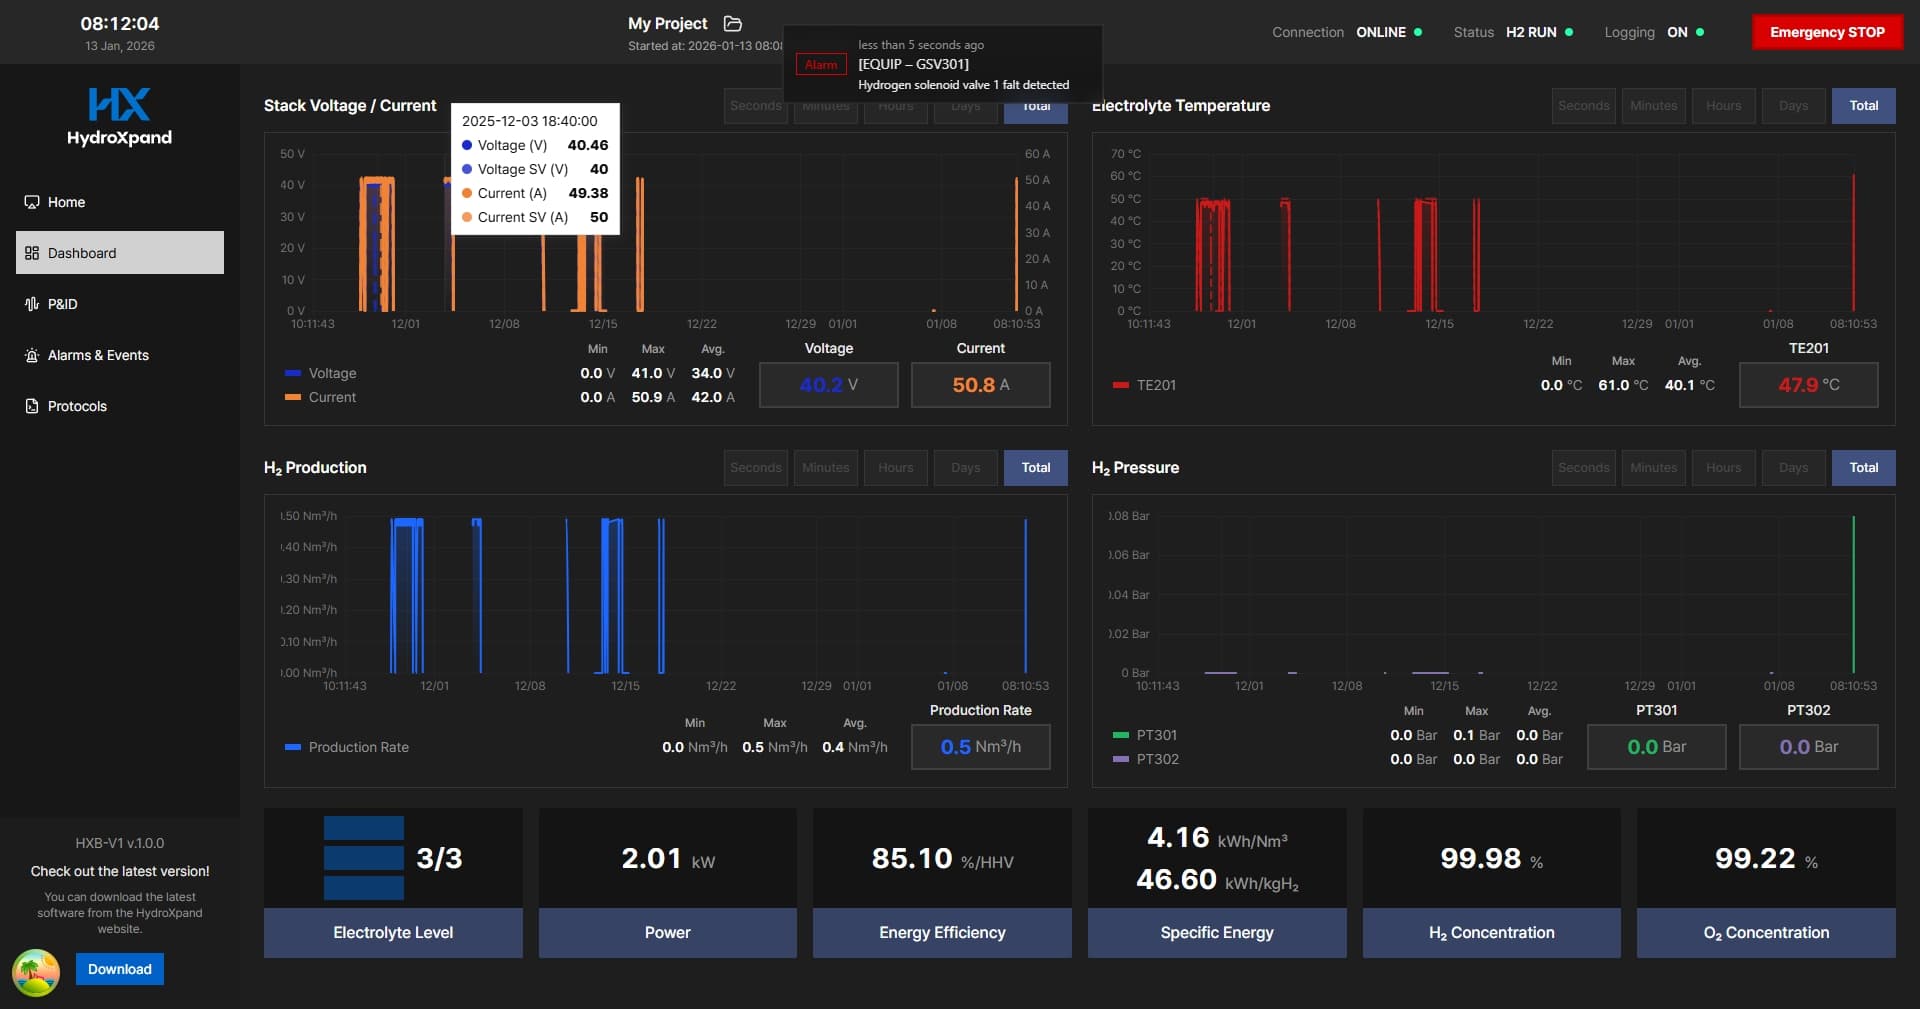Screen dimensions: 1920x1009
Task: Click the Home monitor icon in sidebar
Action: tap(32, 202)
